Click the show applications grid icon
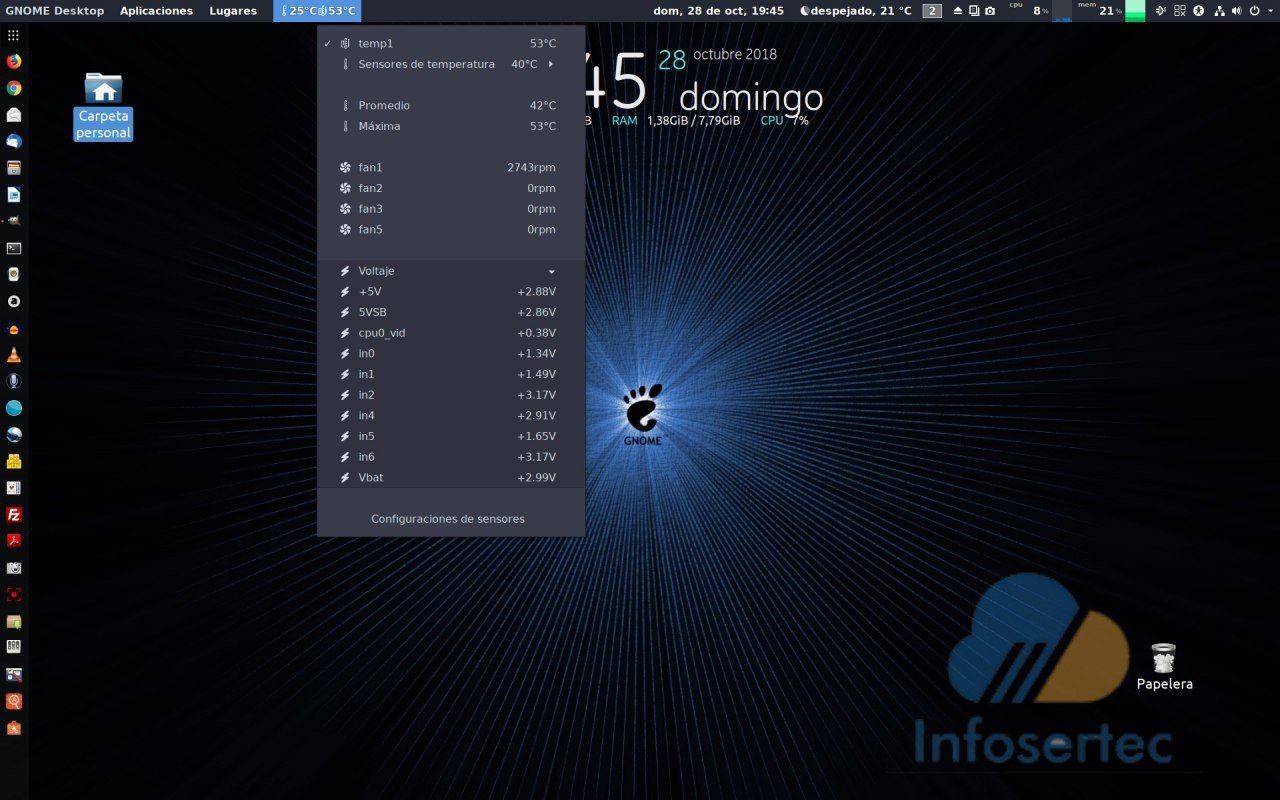The height and width of the screenshot is (800, 1280). [x=13, y=35]
